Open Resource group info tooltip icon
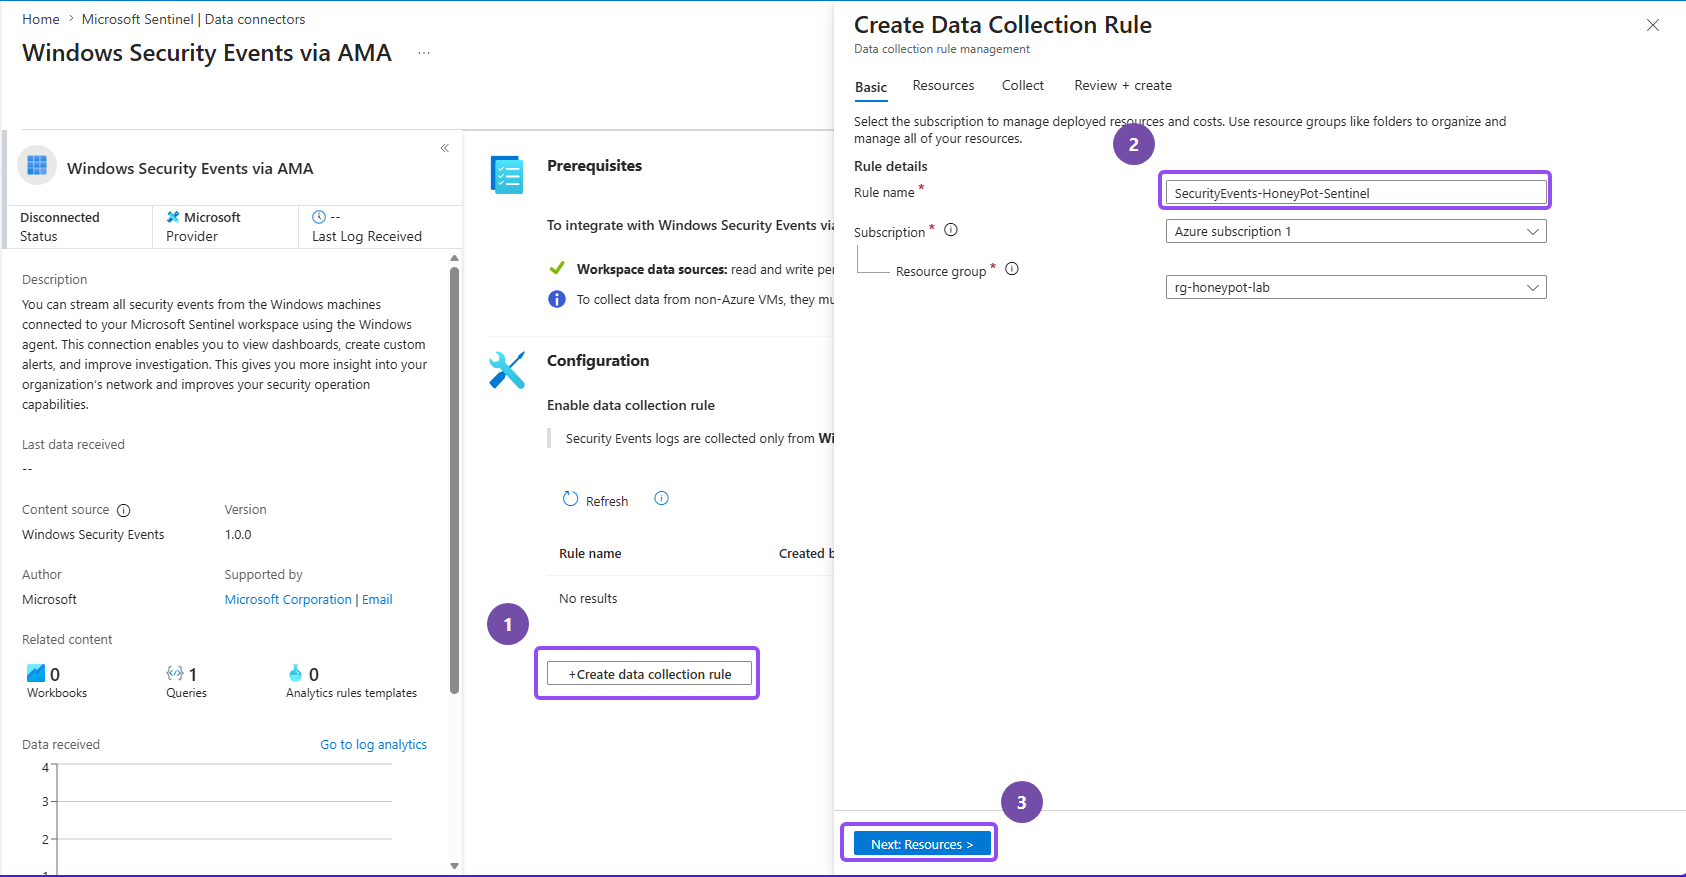Image resolution: width=1686 pixels, height=877 pixels. (x=1012, y=269)
